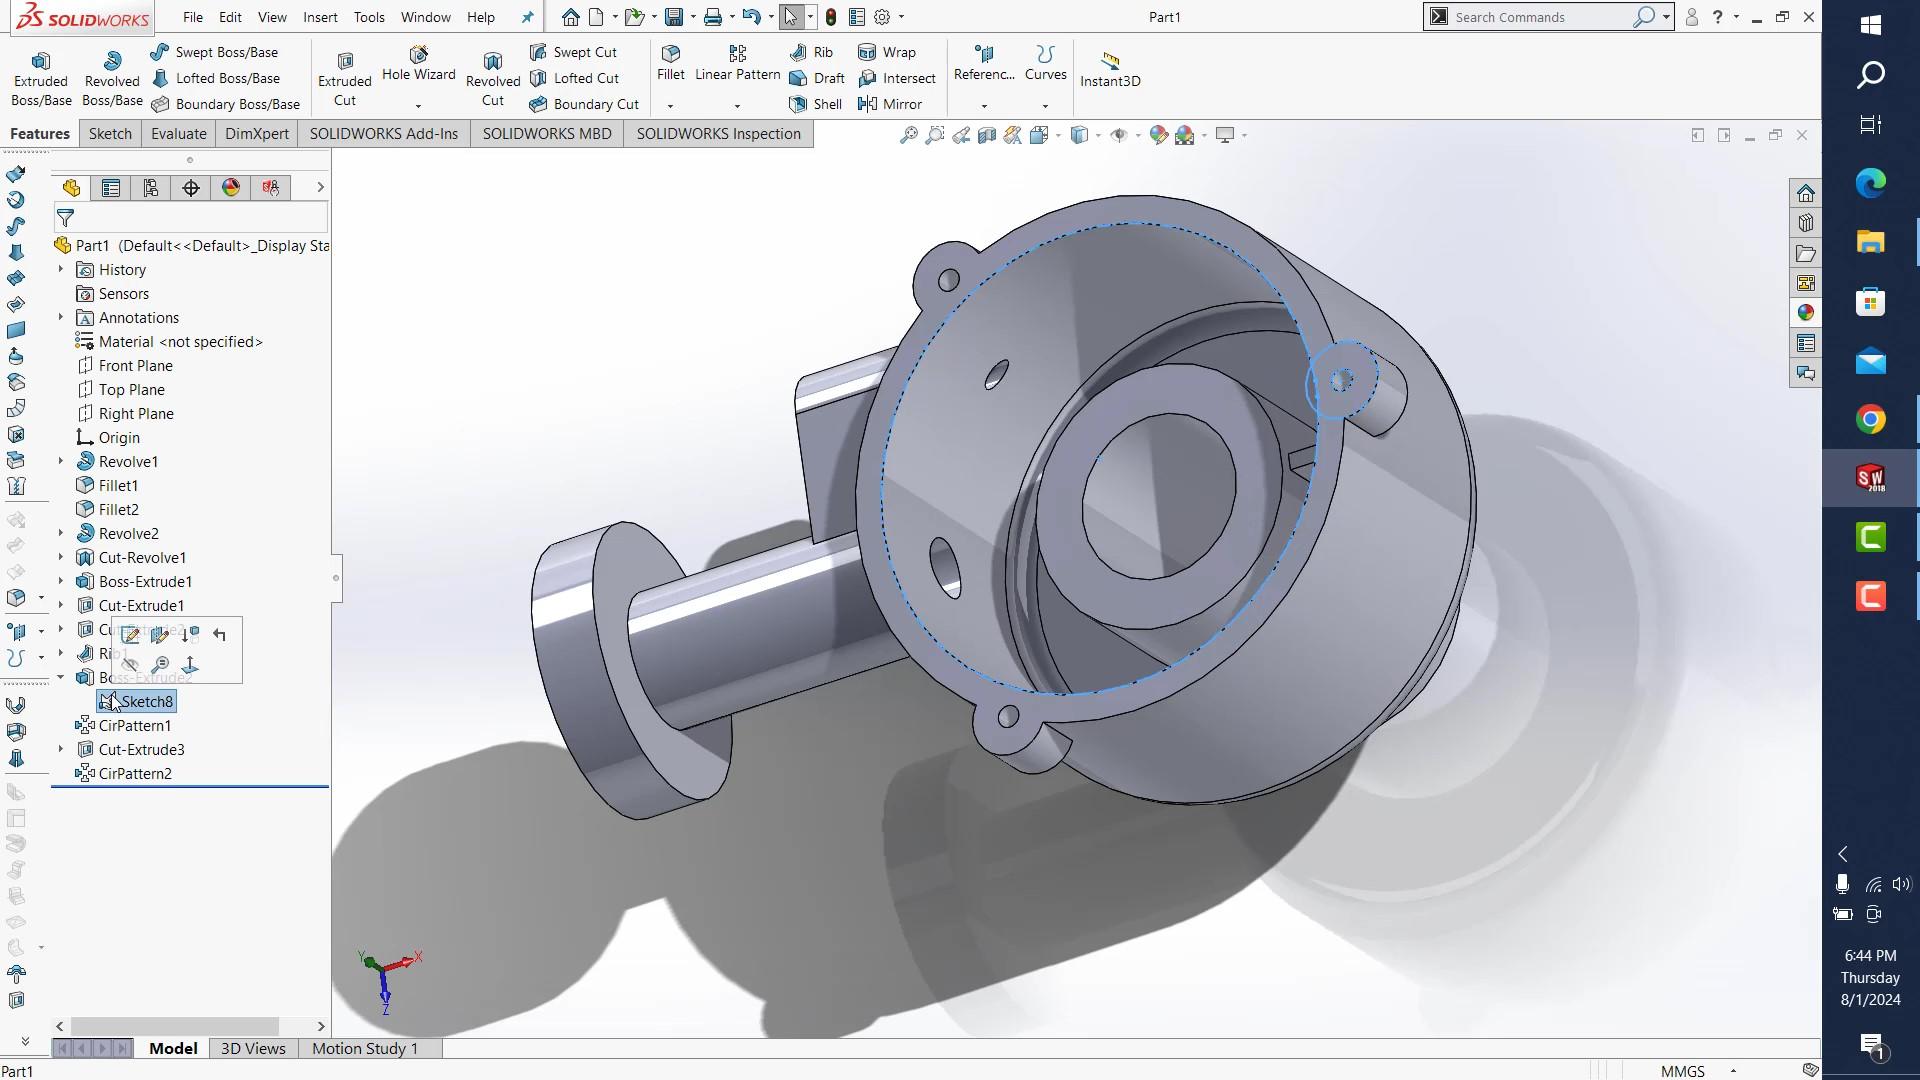Toggle the feature tree filter icon
Image resolution: width=1920 pixels, height=1080 pixels.
click(66, 218)
